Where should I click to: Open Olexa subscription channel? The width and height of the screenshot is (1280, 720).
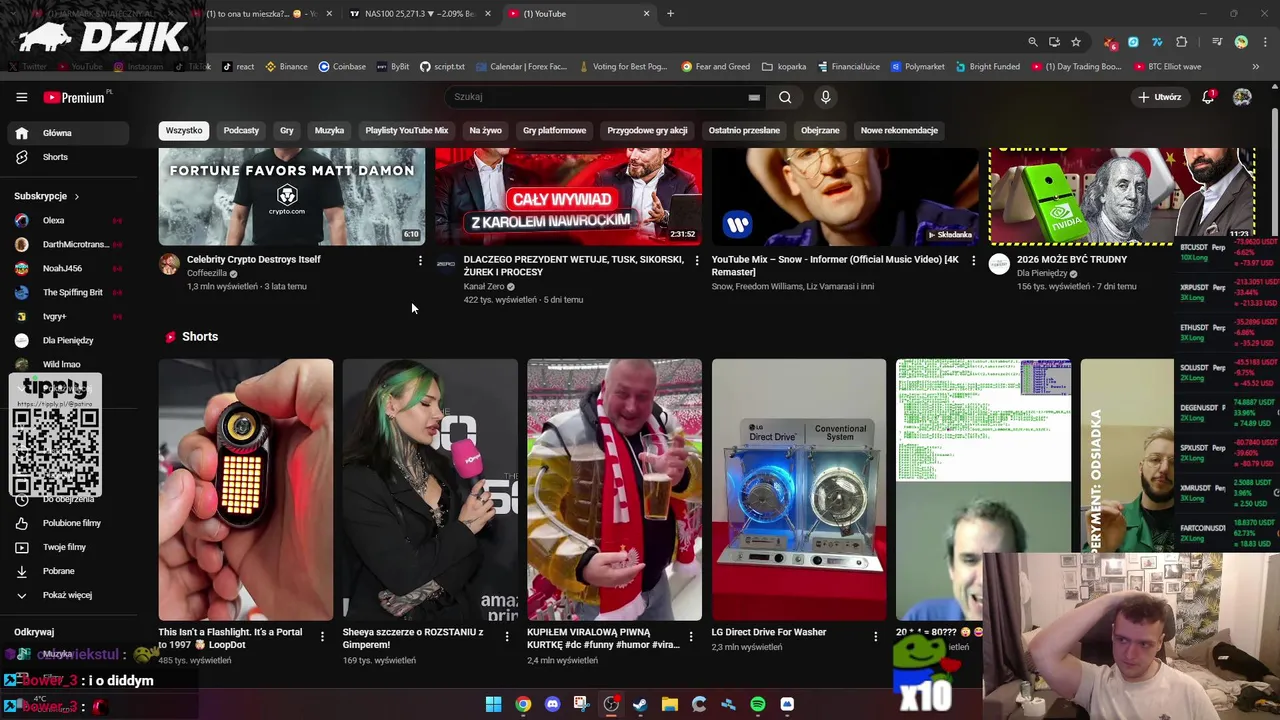(69, 220)
